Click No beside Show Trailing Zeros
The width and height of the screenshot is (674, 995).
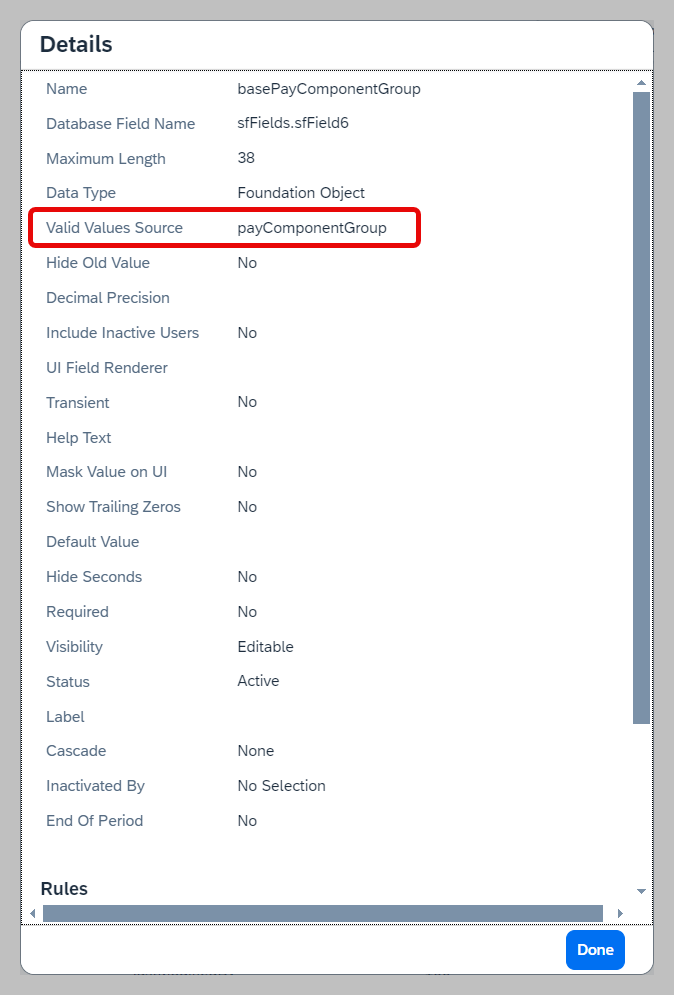pyautogui.click(x=247, y=506)
